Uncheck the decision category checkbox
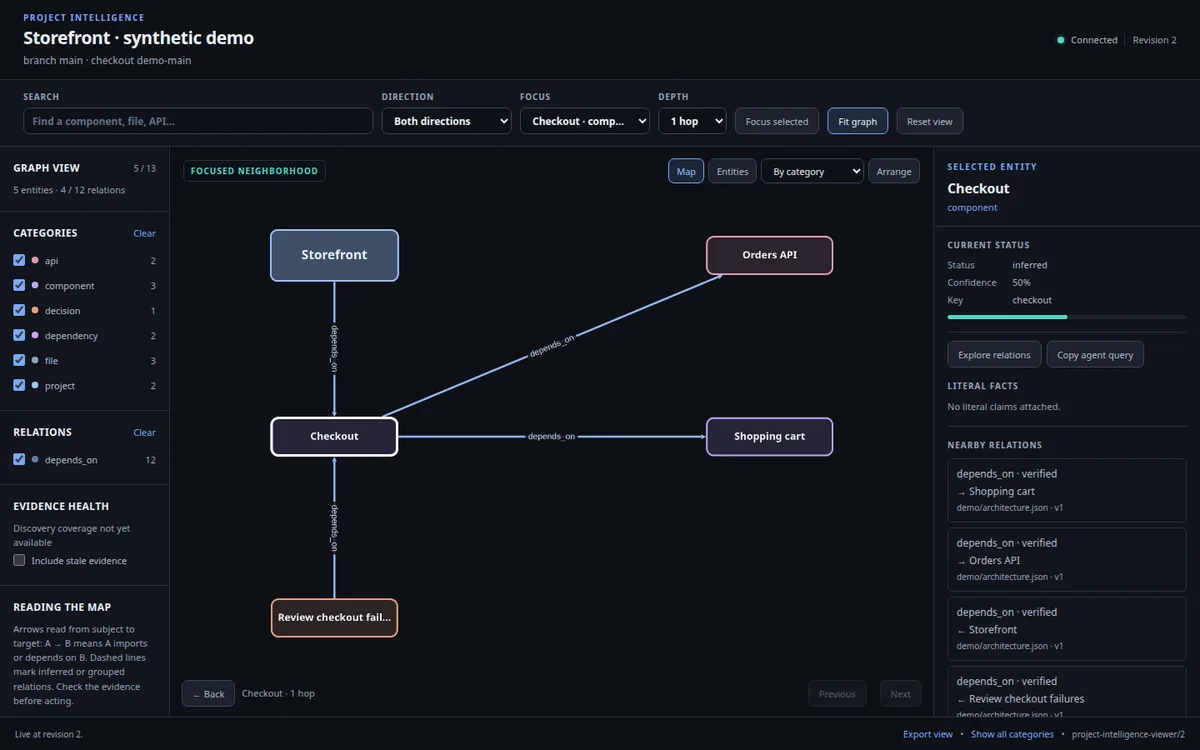Viewport: 1200px width, 750px height. tap(19, 310)
